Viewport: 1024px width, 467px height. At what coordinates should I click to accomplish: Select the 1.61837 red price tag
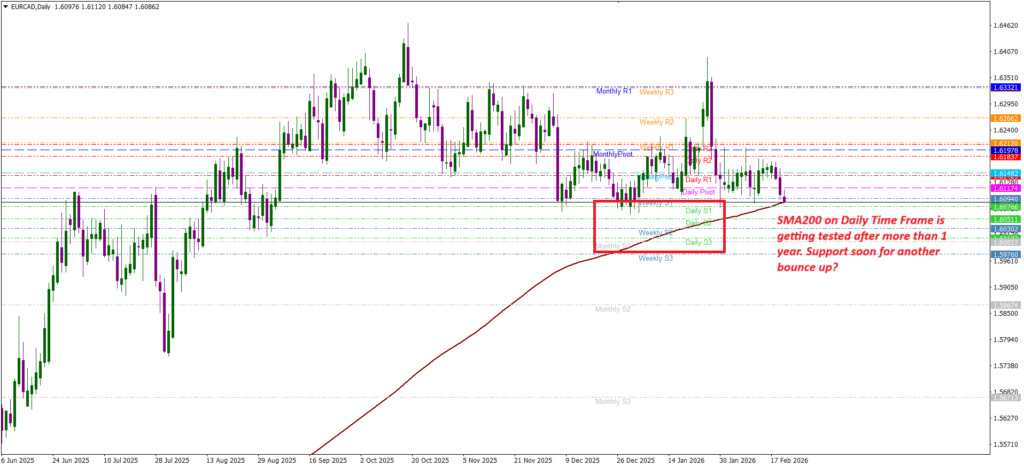[x=1004, y=157]
